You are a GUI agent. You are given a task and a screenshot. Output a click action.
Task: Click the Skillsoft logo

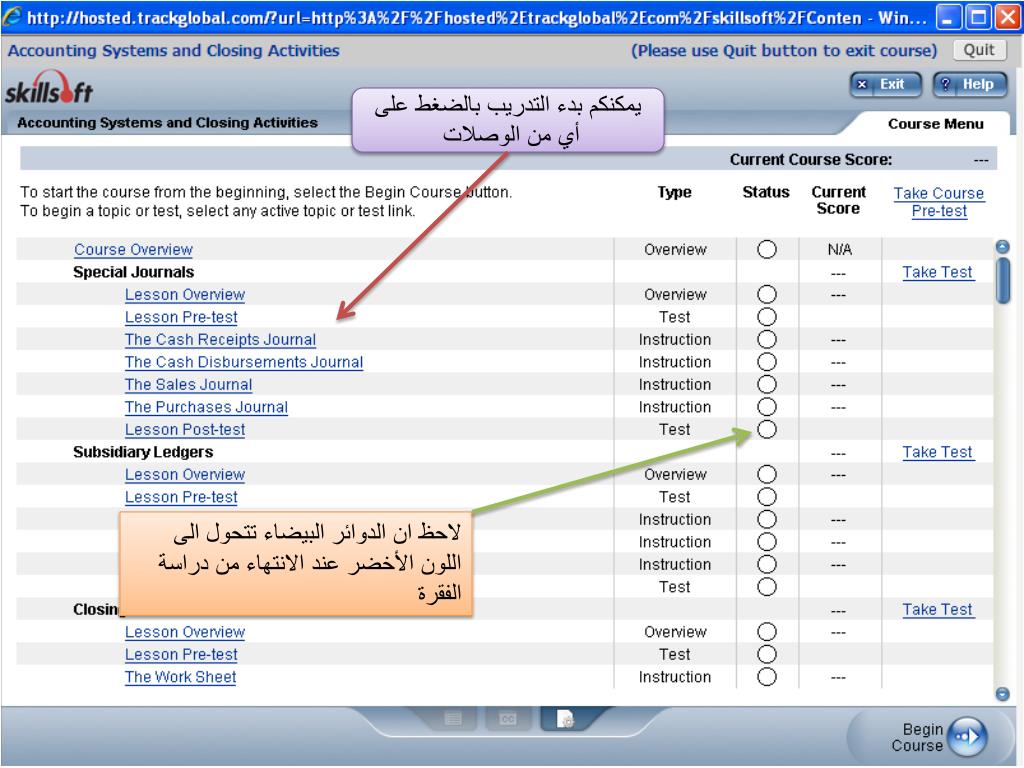click(49, 88)
